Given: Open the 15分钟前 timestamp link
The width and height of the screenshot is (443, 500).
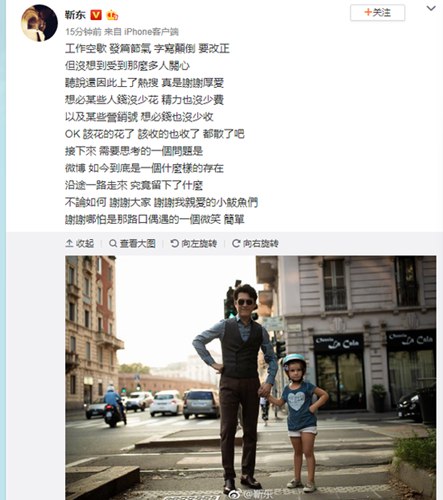Looking at the screenshot, I should (x=83, y=32).
